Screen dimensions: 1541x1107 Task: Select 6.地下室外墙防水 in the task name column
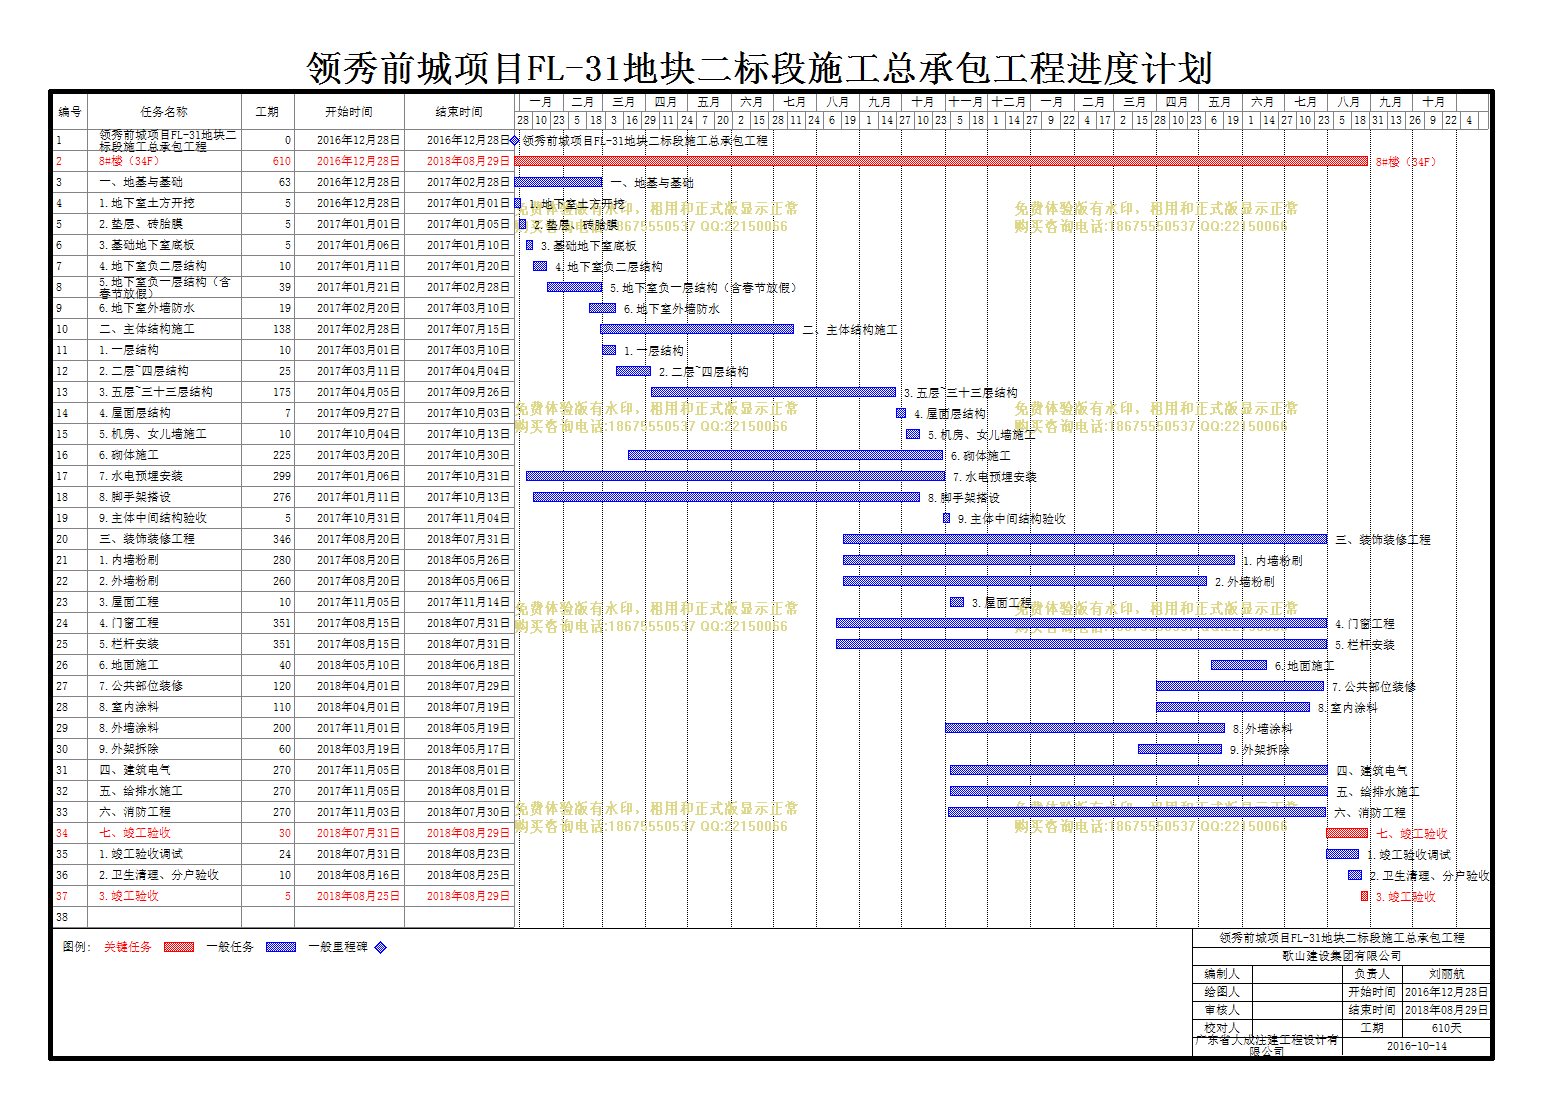146,308
